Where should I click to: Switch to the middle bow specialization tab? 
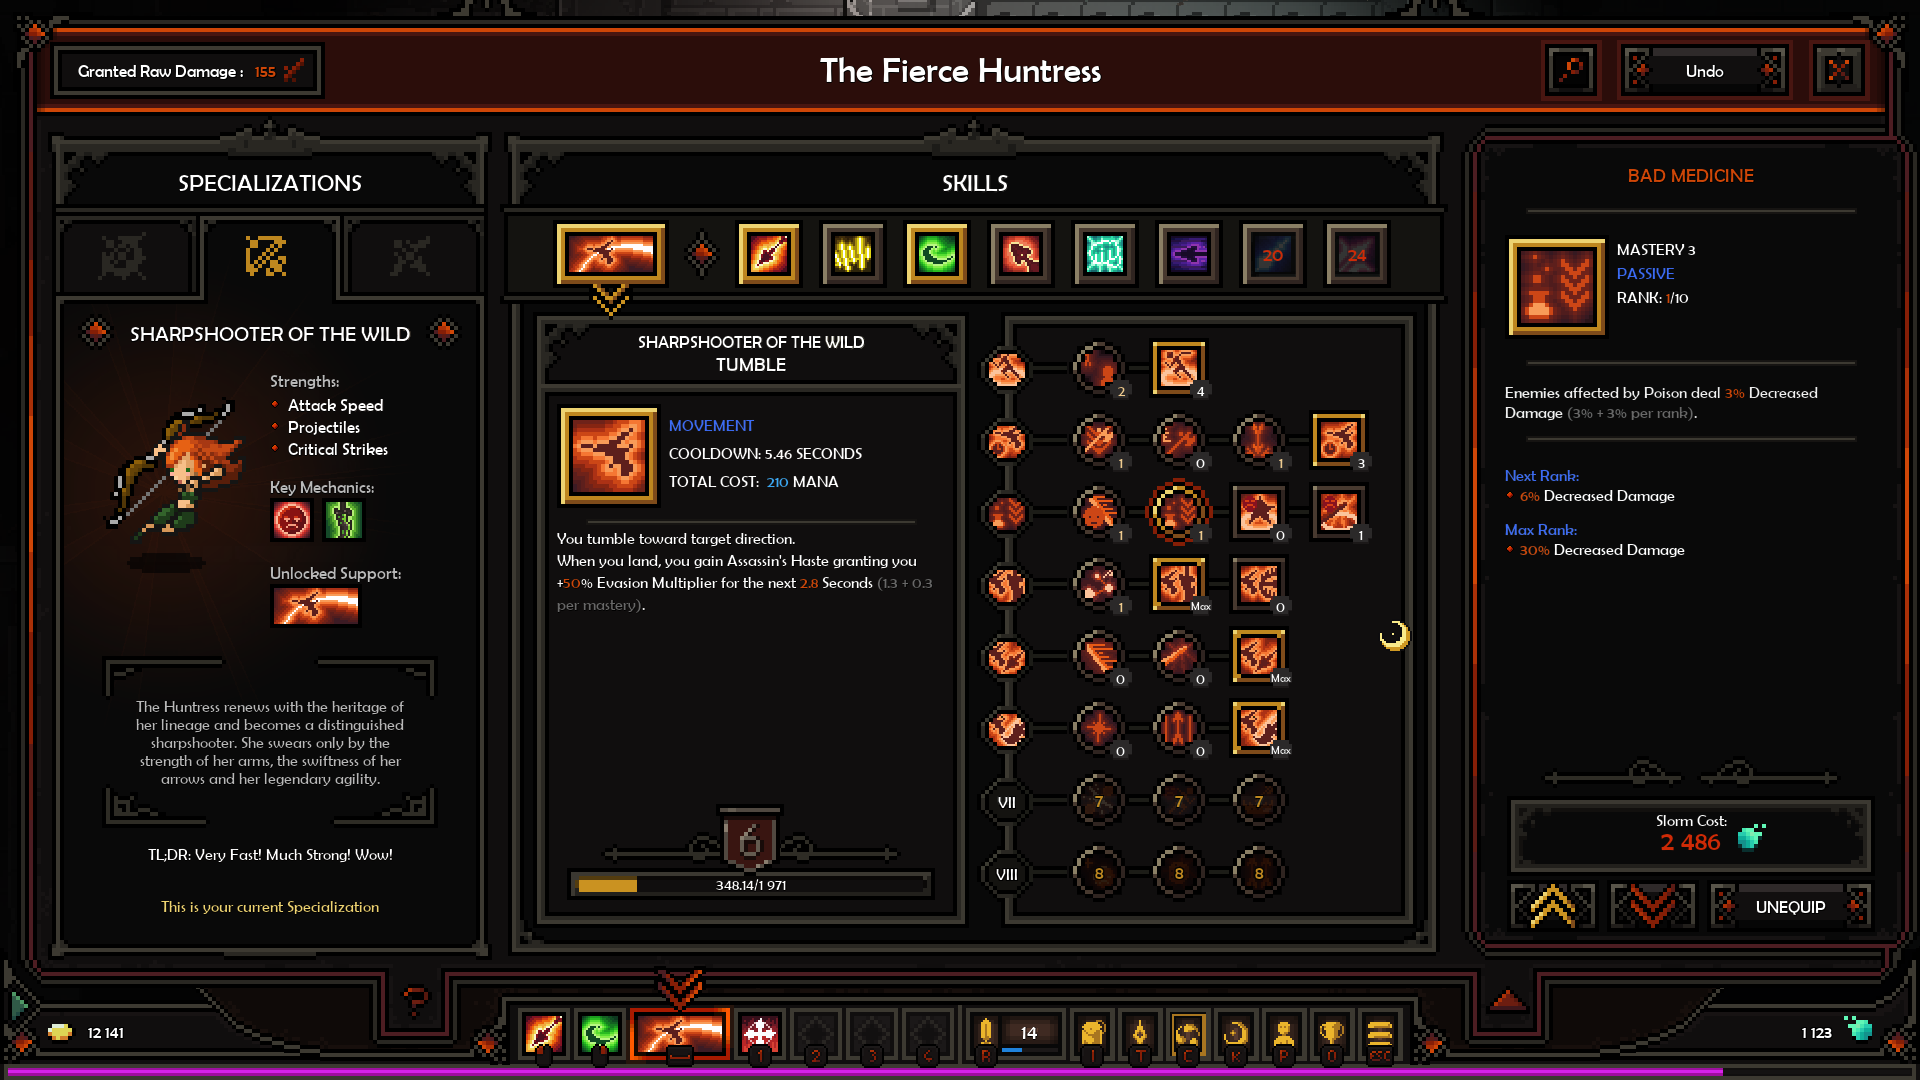(x=266, y=256)
